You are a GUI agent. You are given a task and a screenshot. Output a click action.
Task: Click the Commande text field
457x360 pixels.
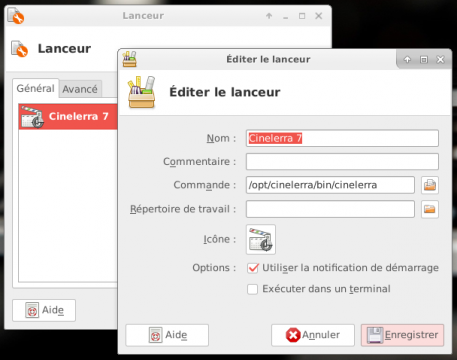coord(330,185)
